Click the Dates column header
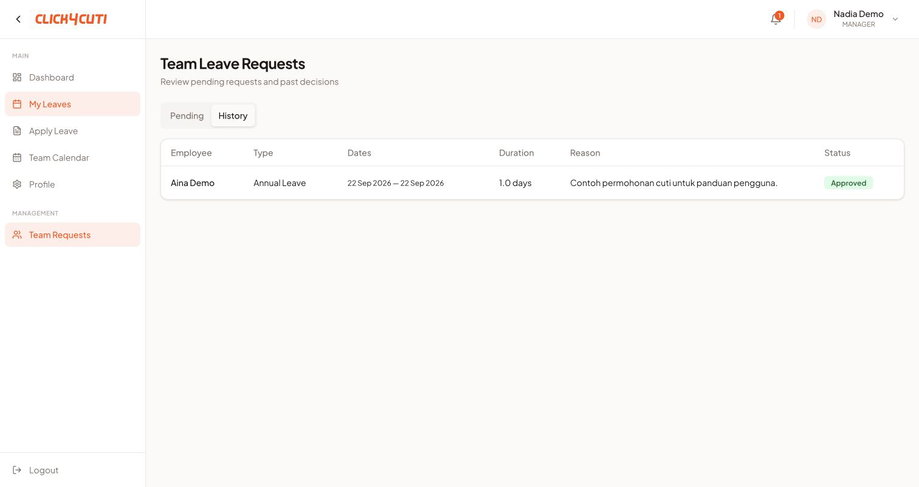Screen dimensions: 919x487 click(x=359, y=153)
